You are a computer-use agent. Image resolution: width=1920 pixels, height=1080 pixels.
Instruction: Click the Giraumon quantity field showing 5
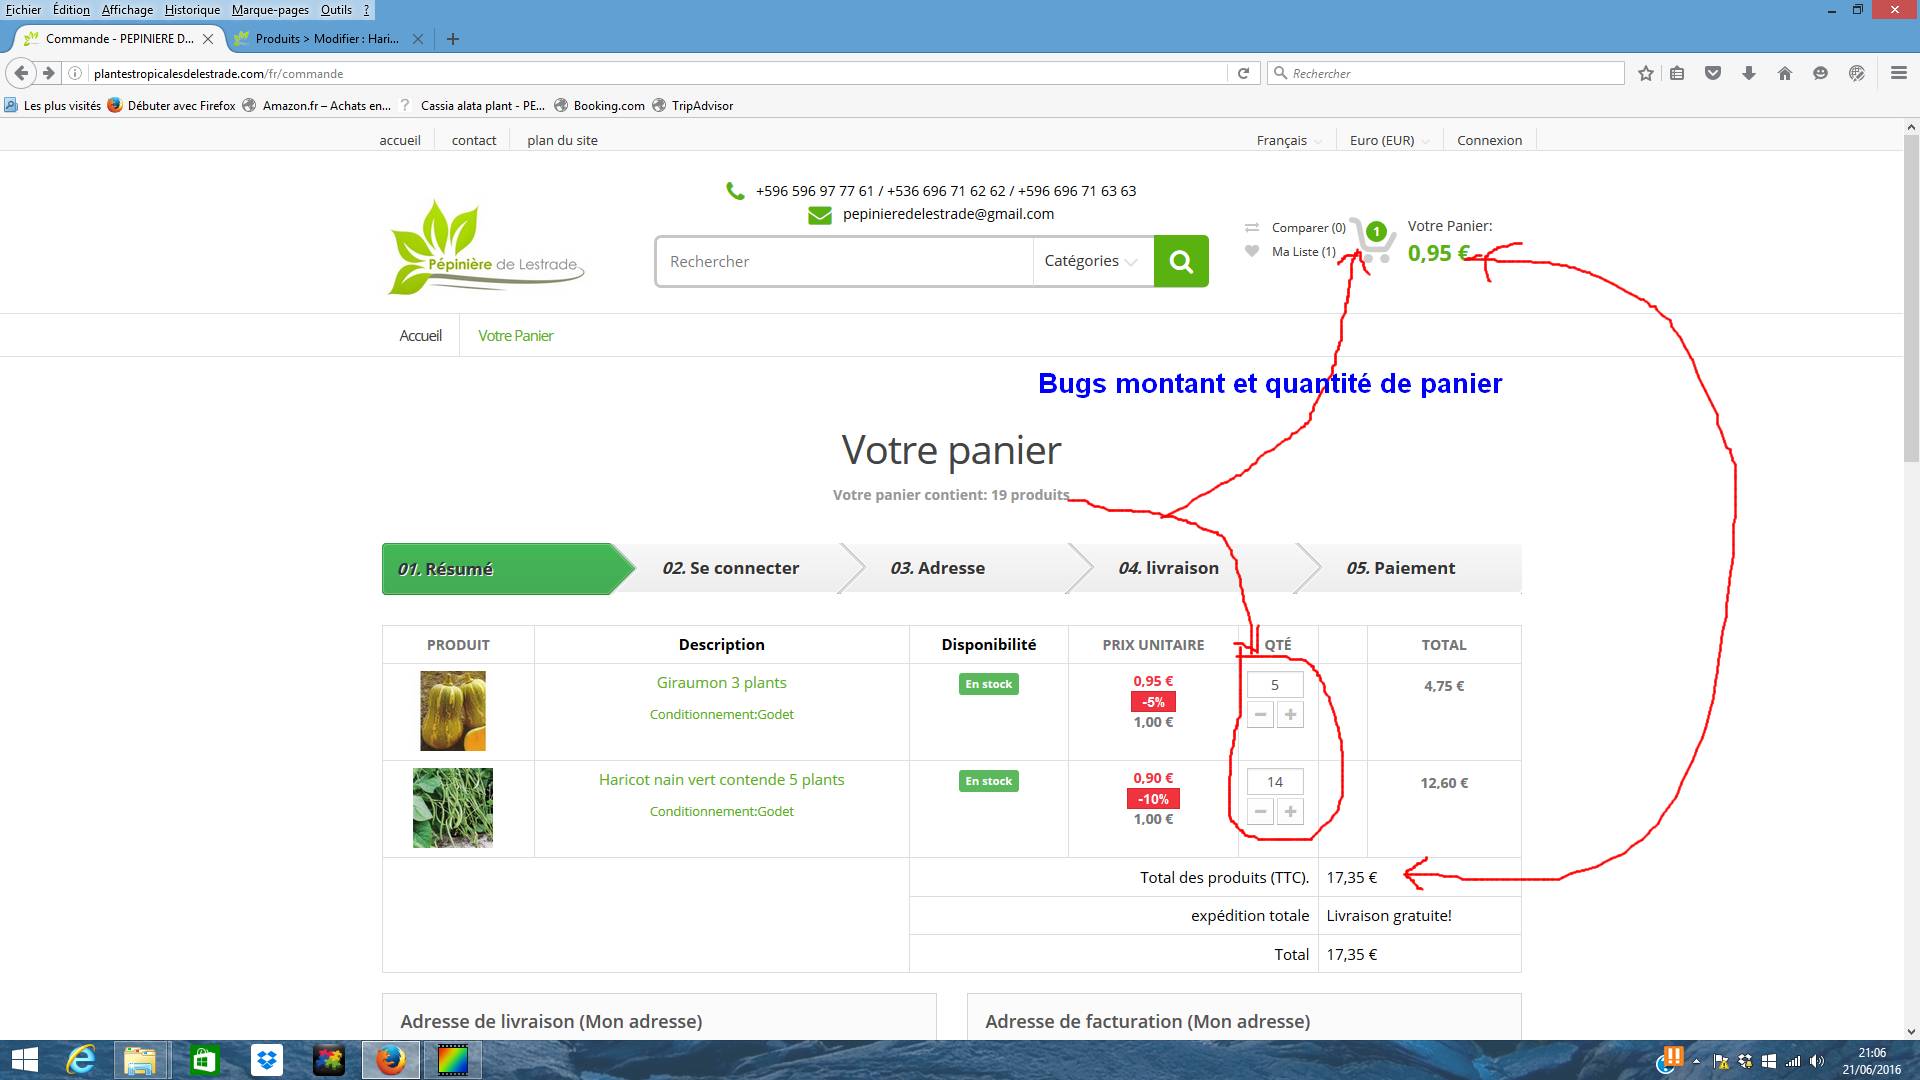click(x=1275, y=685)
